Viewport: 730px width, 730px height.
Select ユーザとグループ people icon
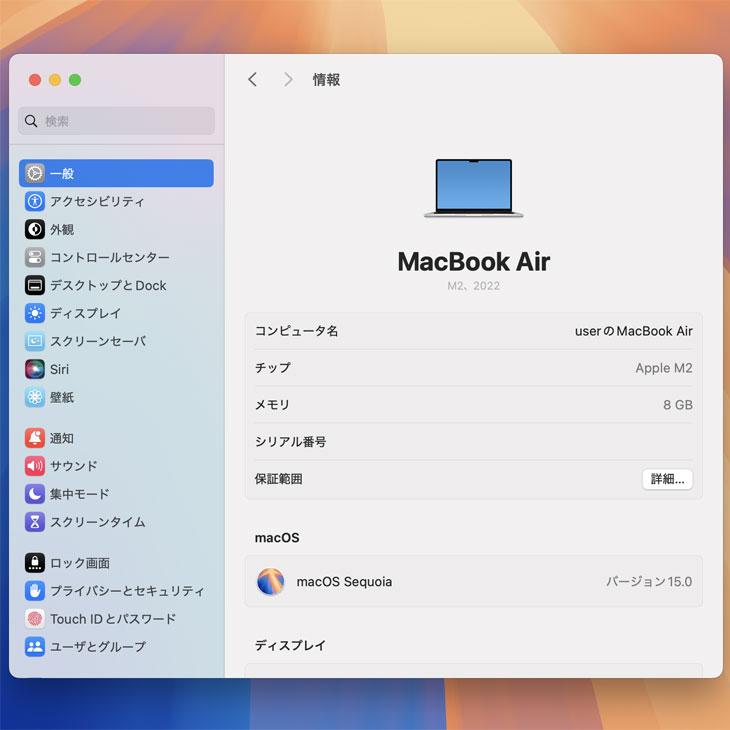tap(35, 647)
